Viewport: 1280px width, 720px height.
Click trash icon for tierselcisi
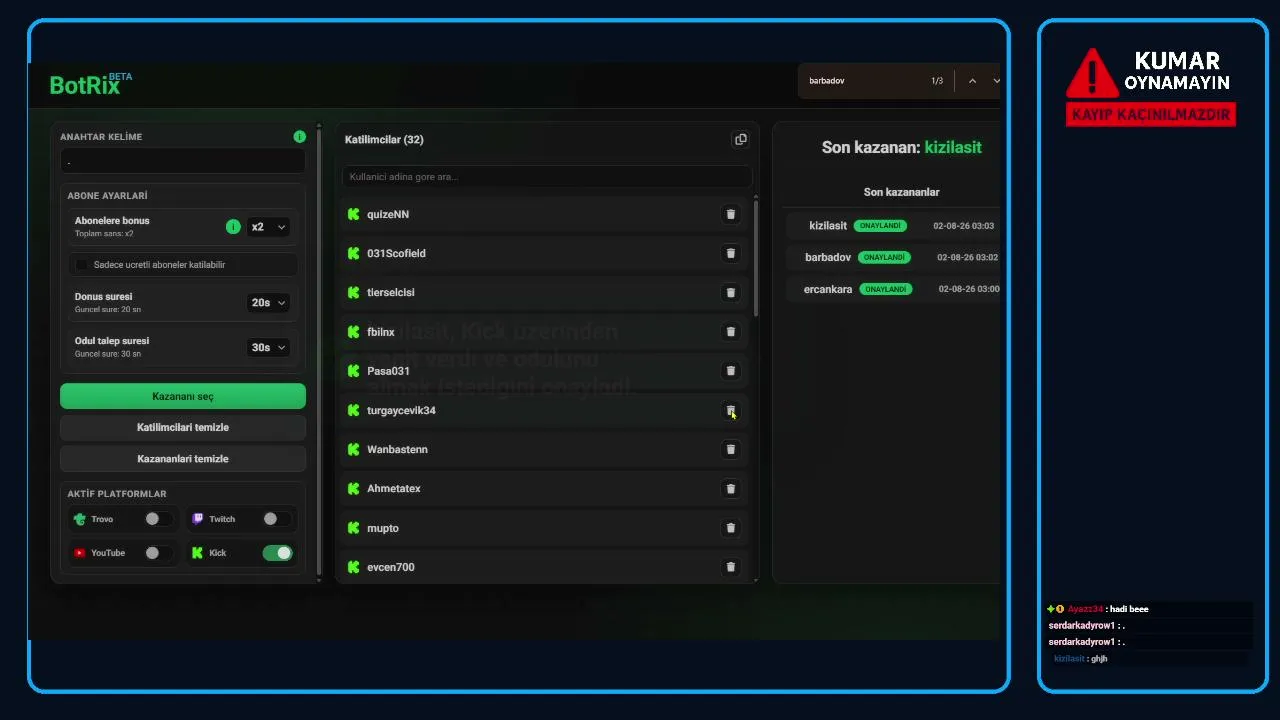point(730,292)
